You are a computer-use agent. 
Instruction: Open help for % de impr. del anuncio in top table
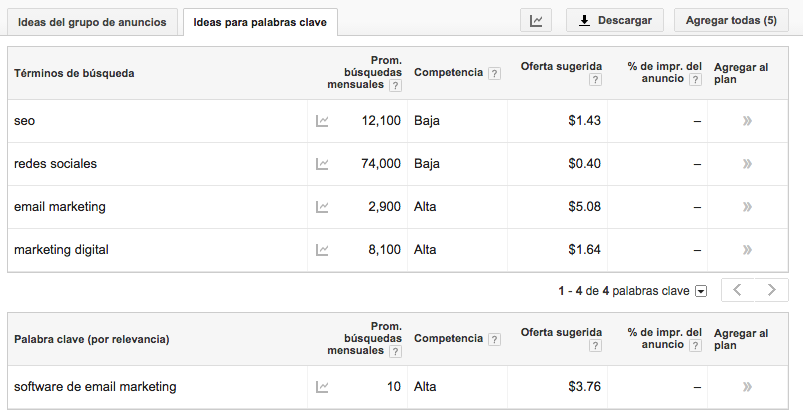tap(695, 79)
